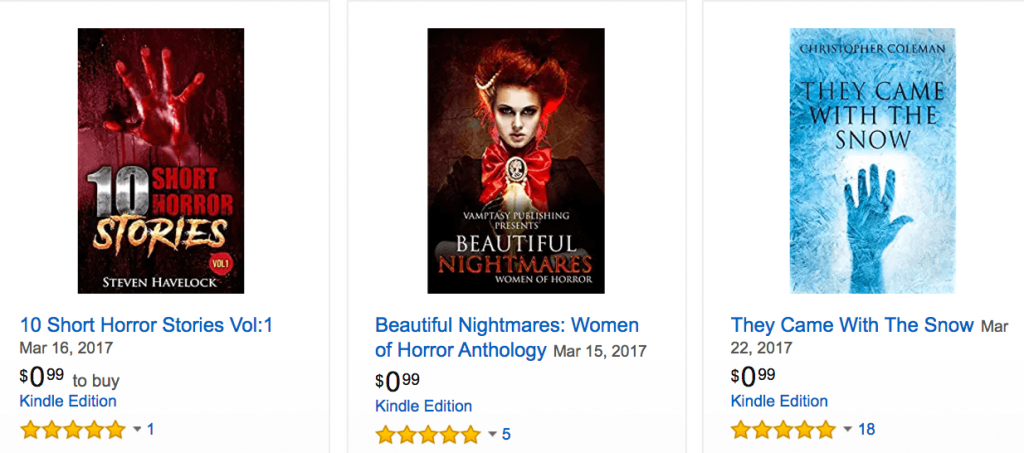
Task: Open the 10 Short Horror Stories Vol:1 title link
Action: click(x=146, y=325)
